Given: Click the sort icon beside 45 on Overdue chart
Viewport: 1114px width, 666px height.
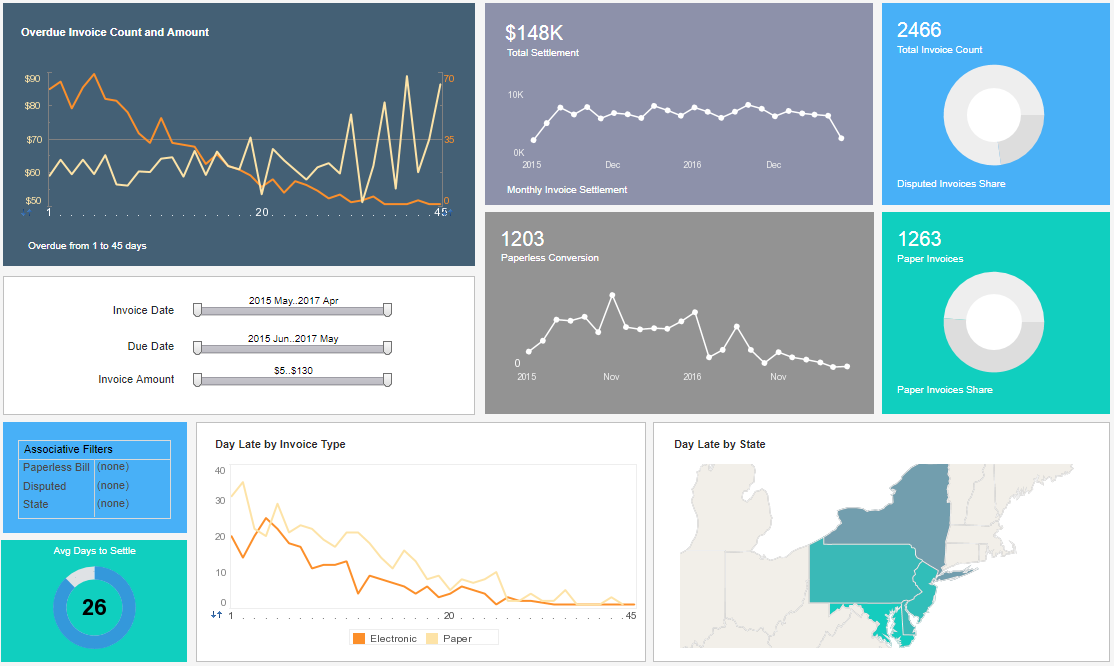Looking at the screenshot, I should coord(449,212).
